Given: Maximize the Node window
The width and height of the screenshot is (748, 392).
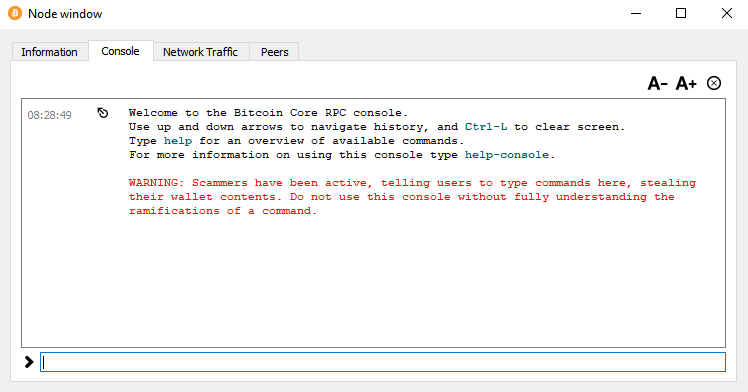Looking at the screenshot, I should (x=681, y=13).
